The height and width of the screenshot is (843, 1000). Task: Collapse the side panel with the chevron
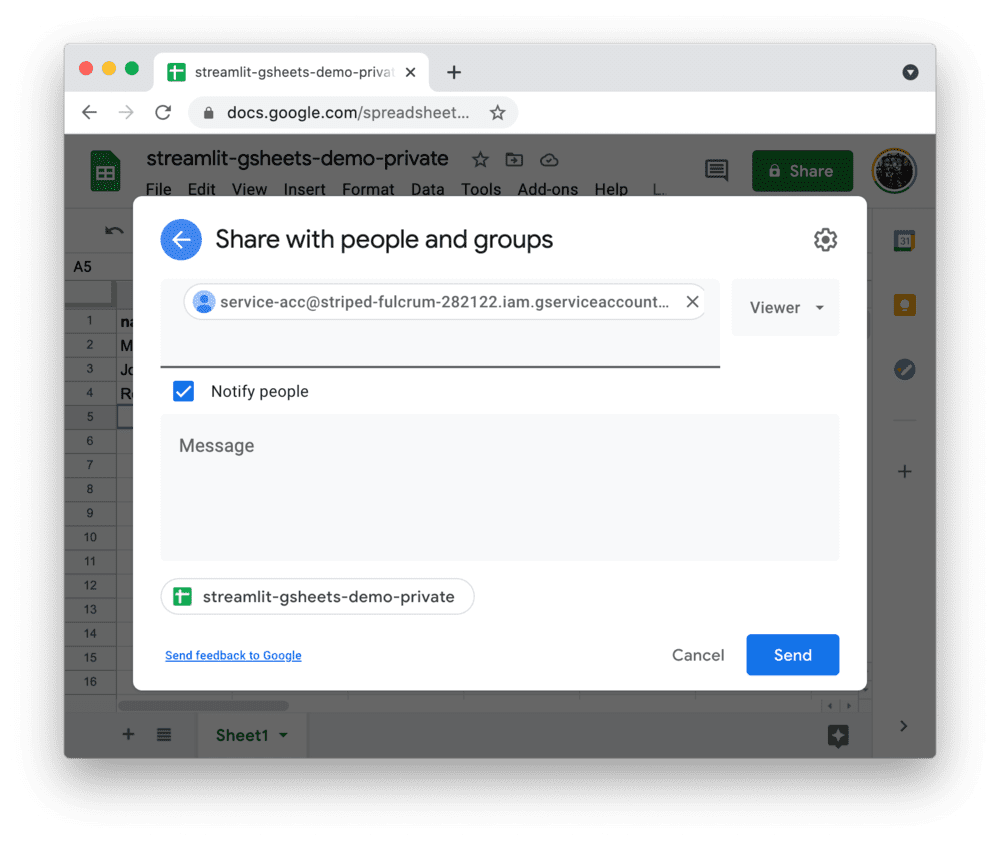pyautogui.click(x=903, y=726)
